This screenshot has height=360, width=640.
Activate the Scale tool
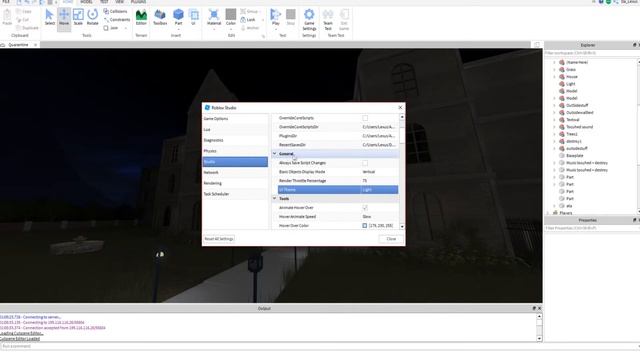click(78, 18)
